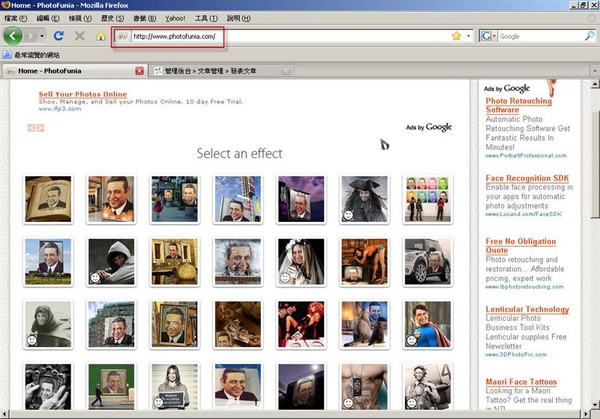Viewport: 600px width, 419px height.
Task: Open the 檔案(F) menu
Action: tap(16, 18)
